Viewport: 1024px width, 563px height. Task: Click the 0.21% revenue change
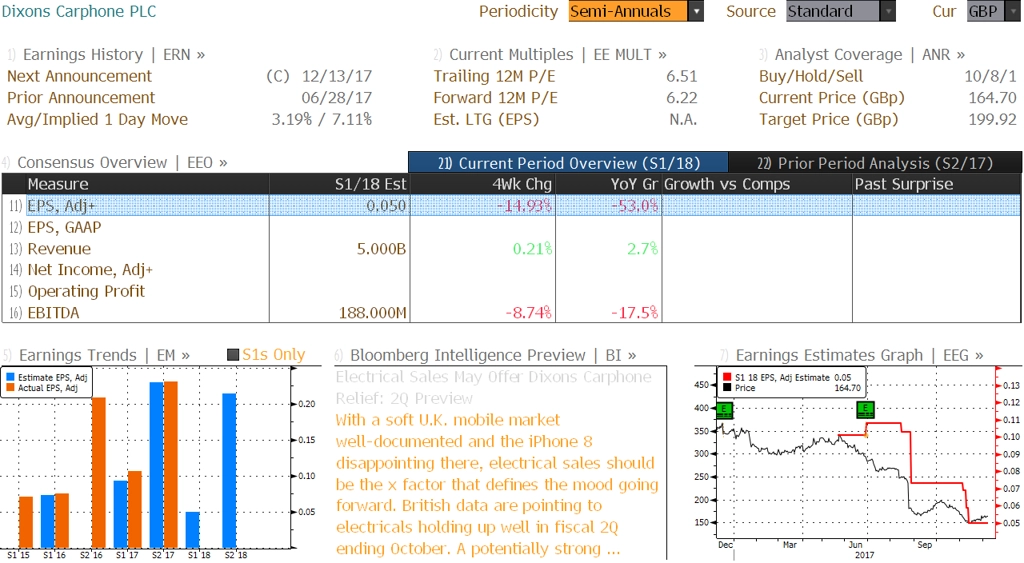[532, 249]
